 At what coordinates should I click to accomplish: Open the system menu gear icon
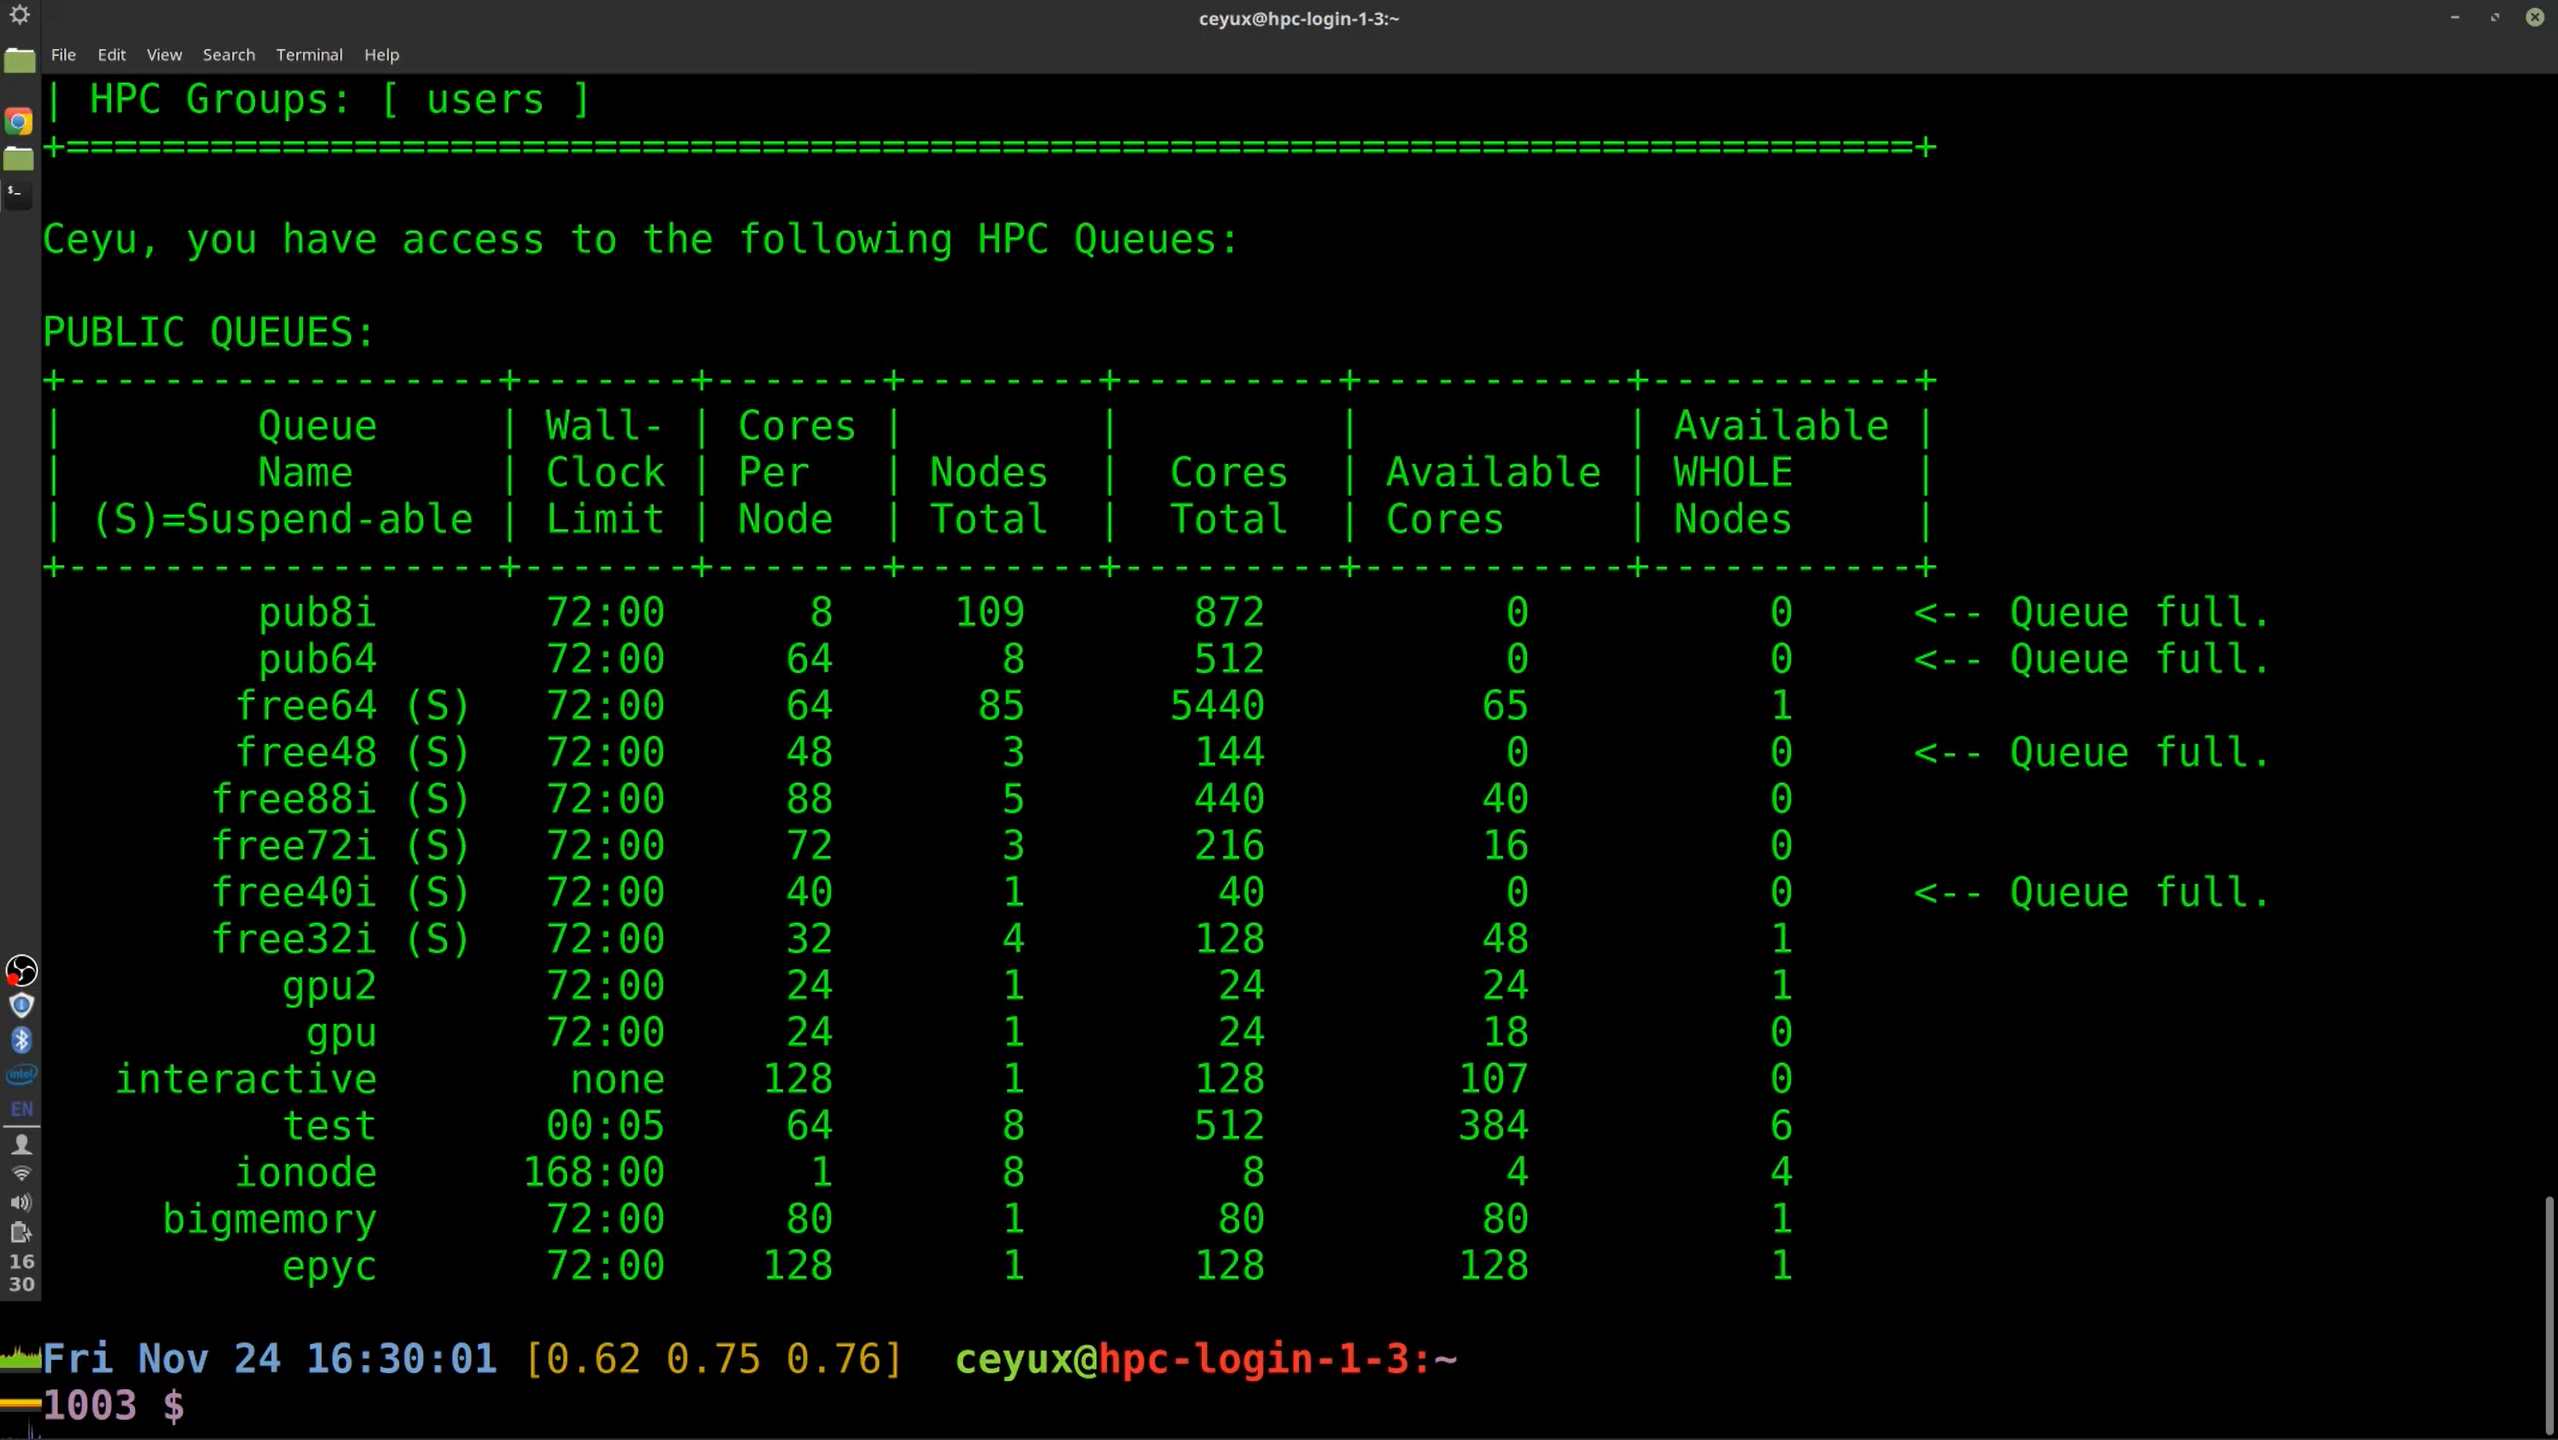[x=19, y=15]
